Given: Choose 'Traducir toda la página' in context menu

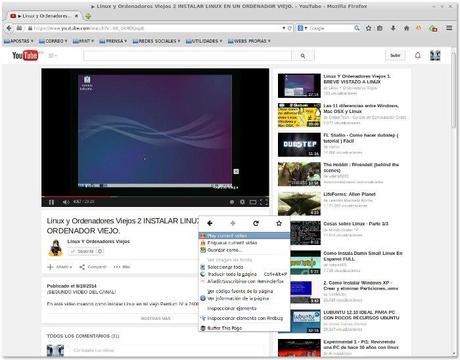Looking at the screenshot, I should point(244,274).
